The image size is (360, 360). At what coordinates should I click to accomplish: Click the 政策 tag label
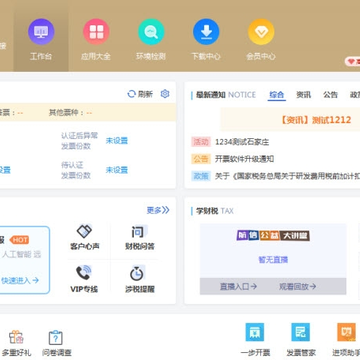[201, 176]
